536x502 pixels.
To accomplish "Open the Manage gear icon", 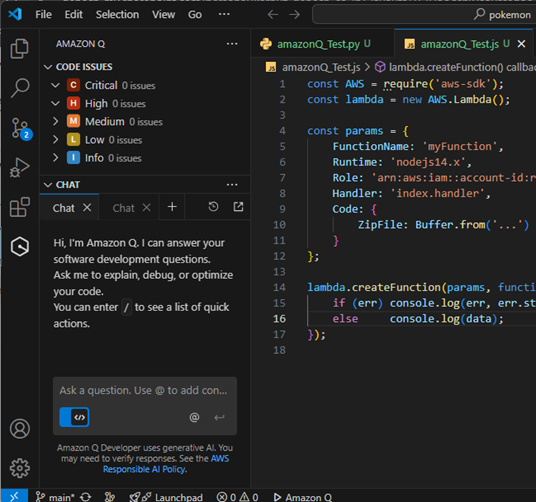I will (x=20, y=468).
